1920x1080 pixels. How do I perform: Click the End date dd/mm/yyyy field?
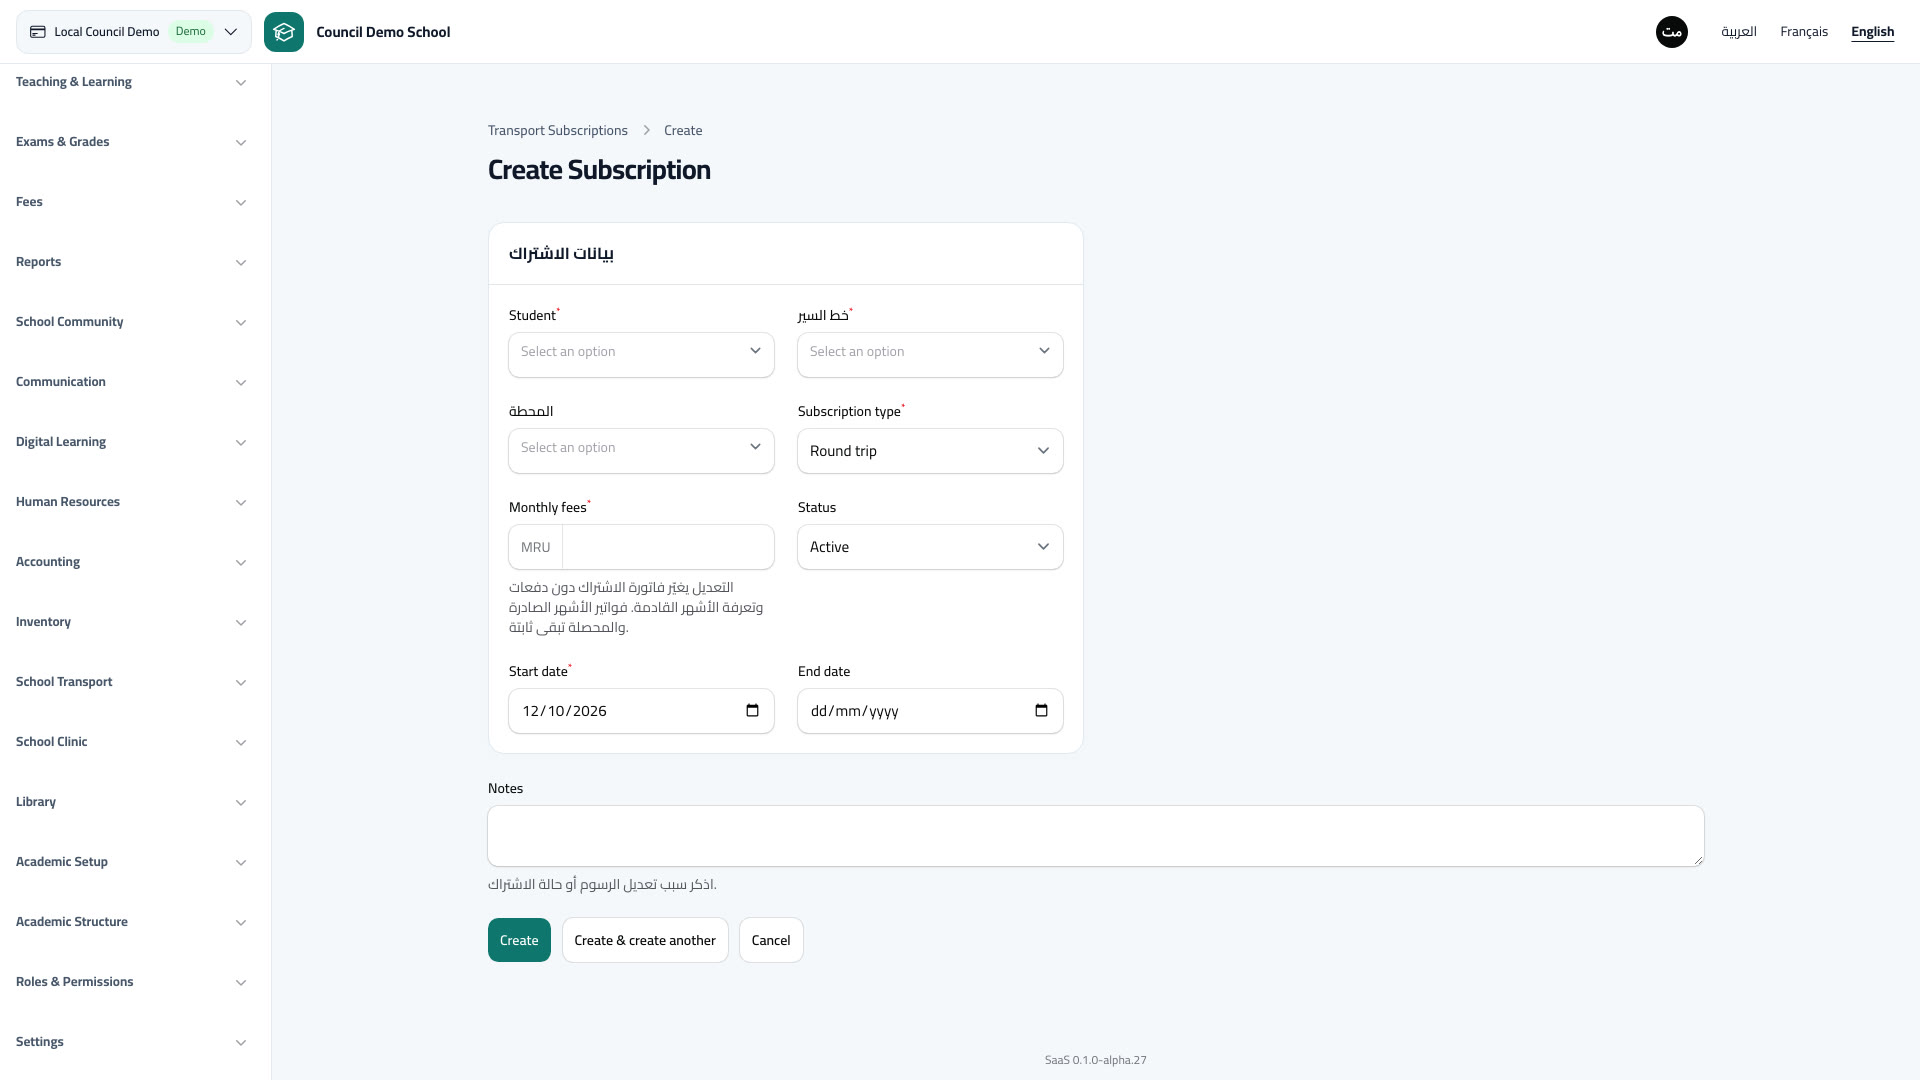930,711
